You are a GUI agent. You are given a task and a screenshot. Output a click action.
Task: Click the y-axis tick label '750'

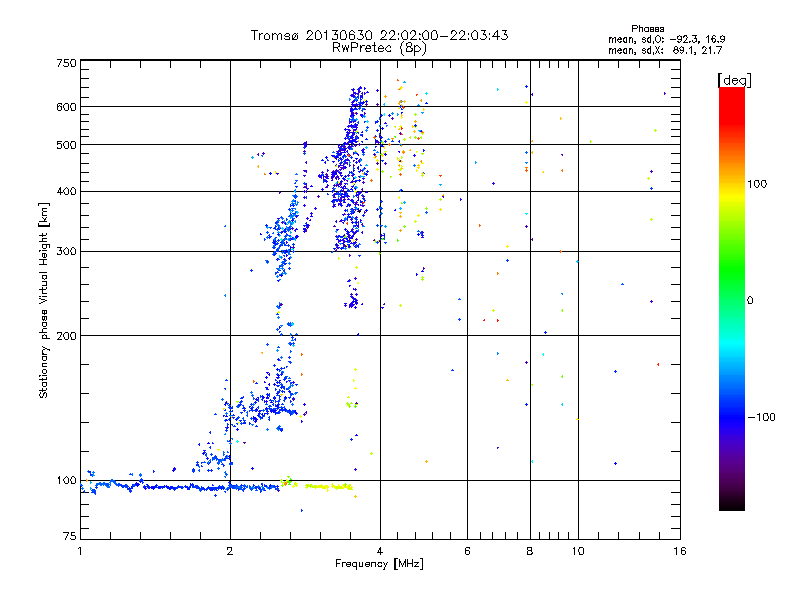tap(66, 63)
